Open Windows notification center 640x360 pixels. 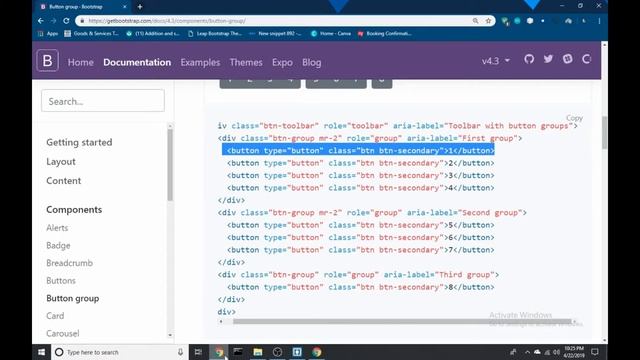pos(595,352)
